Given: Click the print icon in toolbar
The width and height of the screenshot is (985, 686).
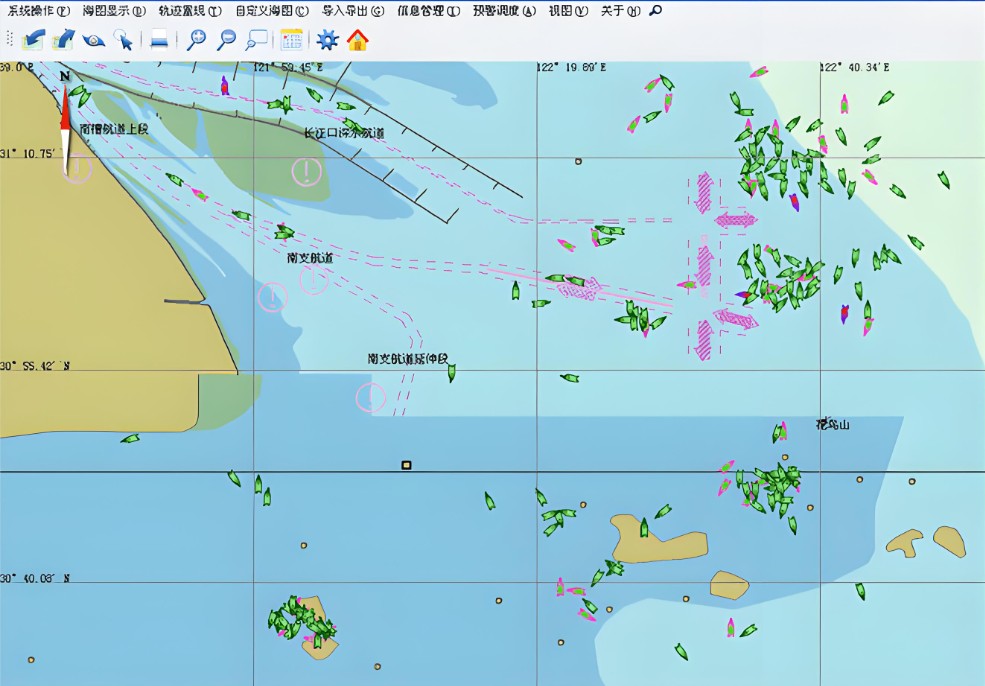Looking at the screenshot, I should 159,40.
